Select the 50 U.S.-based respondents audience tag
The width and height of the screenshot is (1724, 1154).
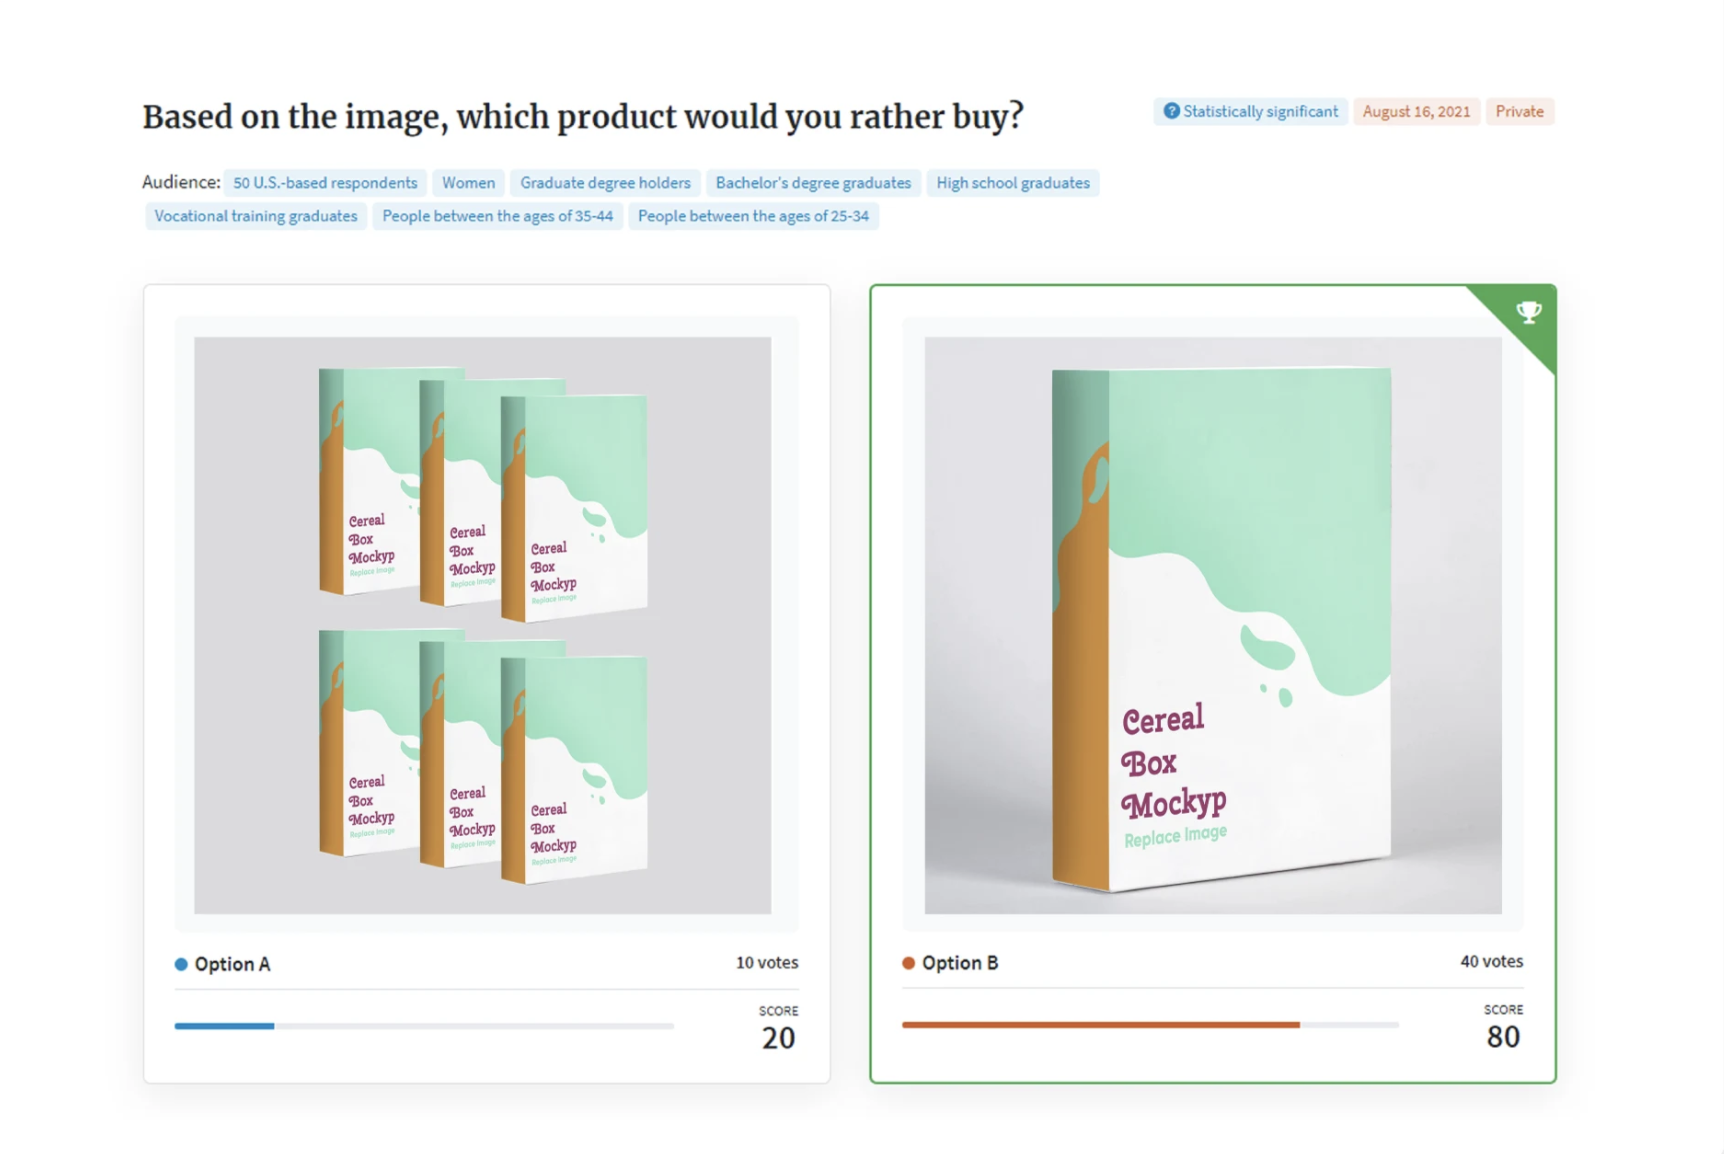click(x=325, y=183)
